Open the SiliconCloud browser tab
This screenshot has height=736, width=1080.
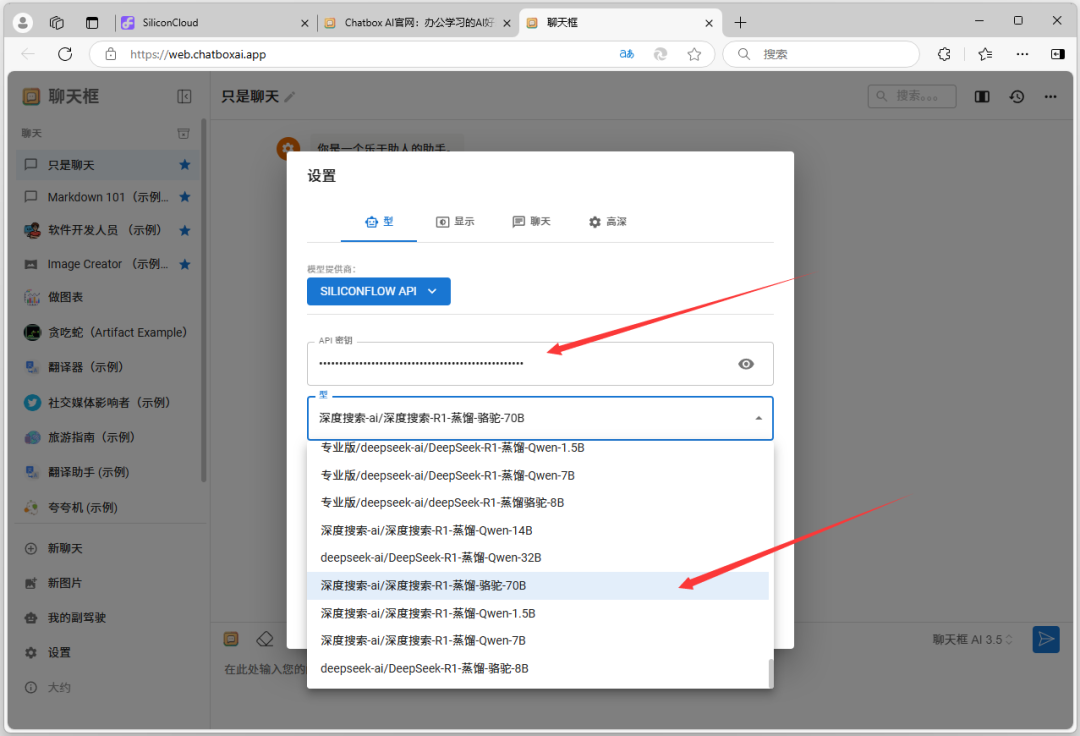pyautogui.click(x=214, y=23)
